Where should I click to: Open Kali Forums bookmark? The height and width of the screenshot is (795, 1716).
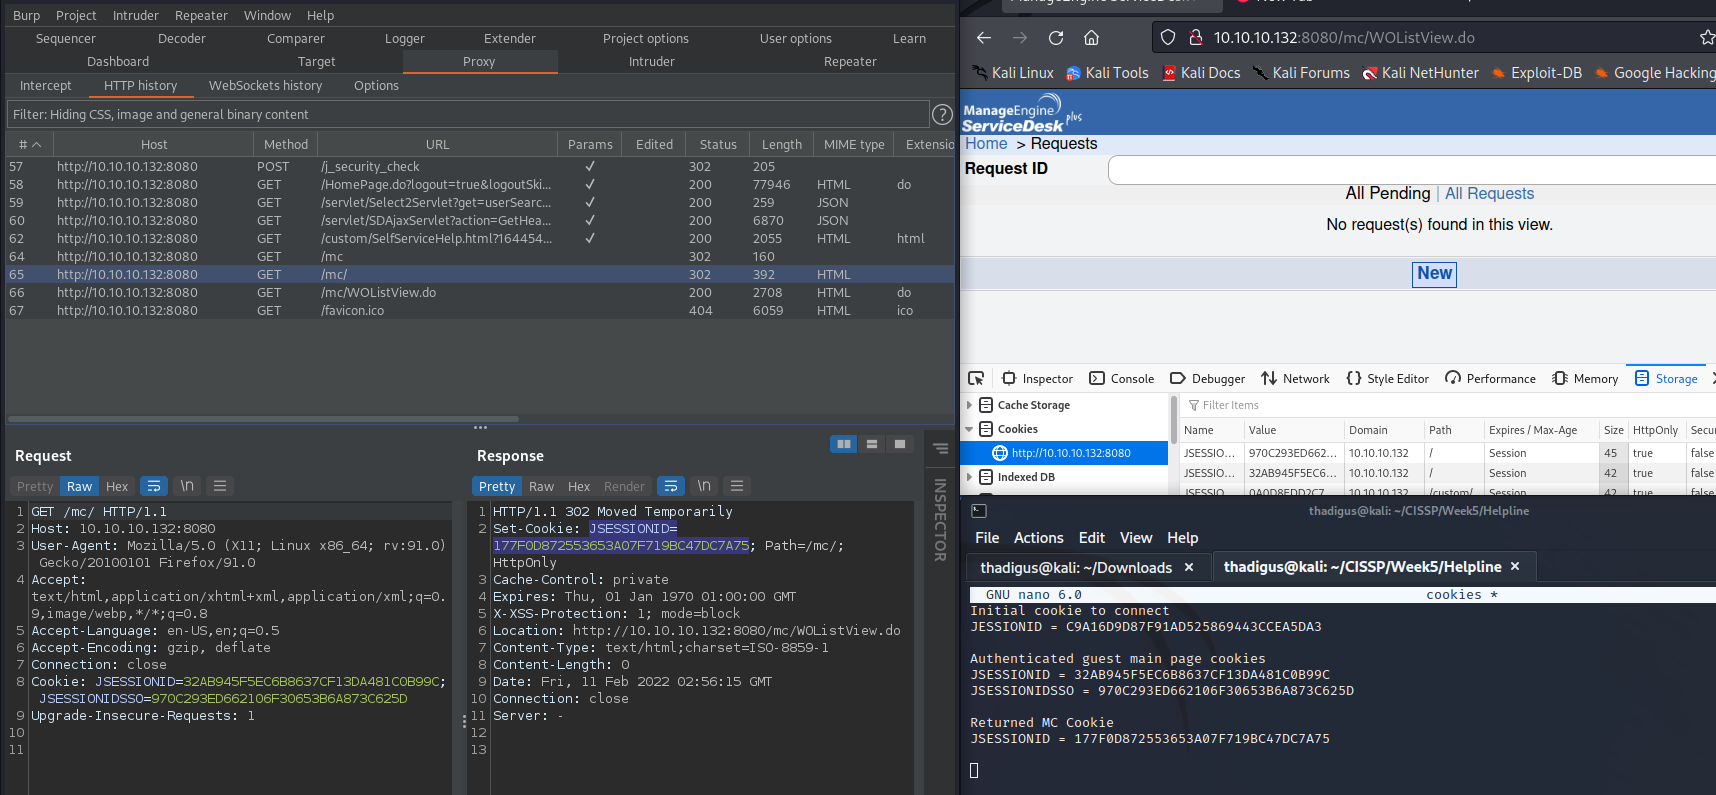pyautogui.click(x=1301, y=73)
